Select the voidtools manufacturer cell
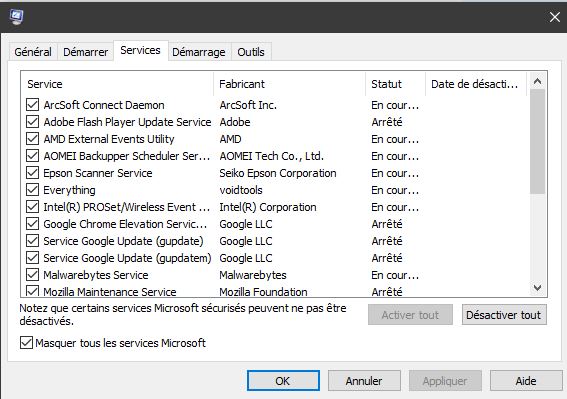The width and height of the screenshot is (567, 399). (x=241, y=190)
